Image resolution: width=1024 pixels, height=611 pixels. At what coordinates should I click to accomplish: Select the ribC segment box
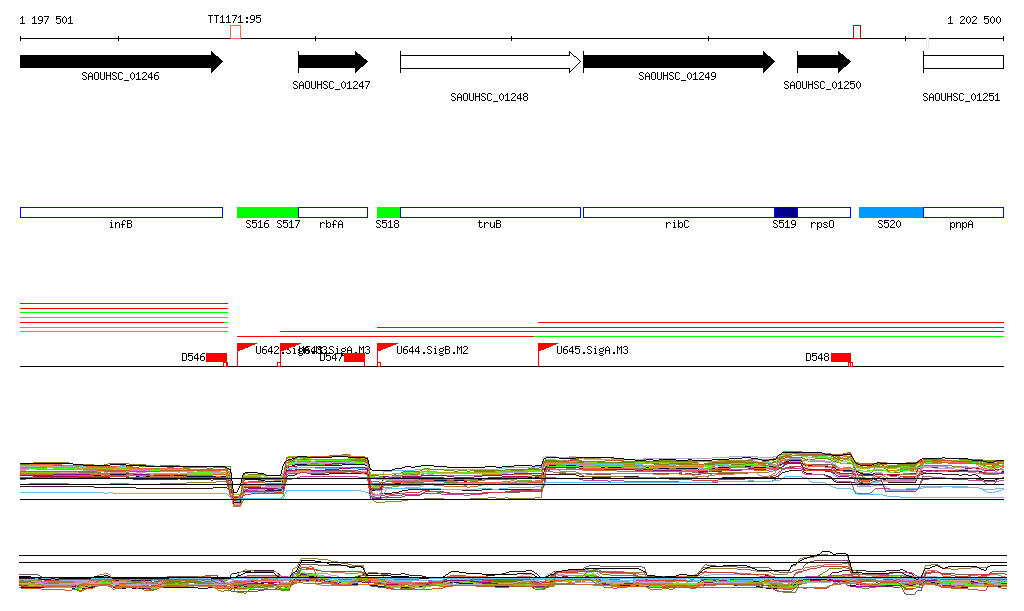(x=677, y=212)
